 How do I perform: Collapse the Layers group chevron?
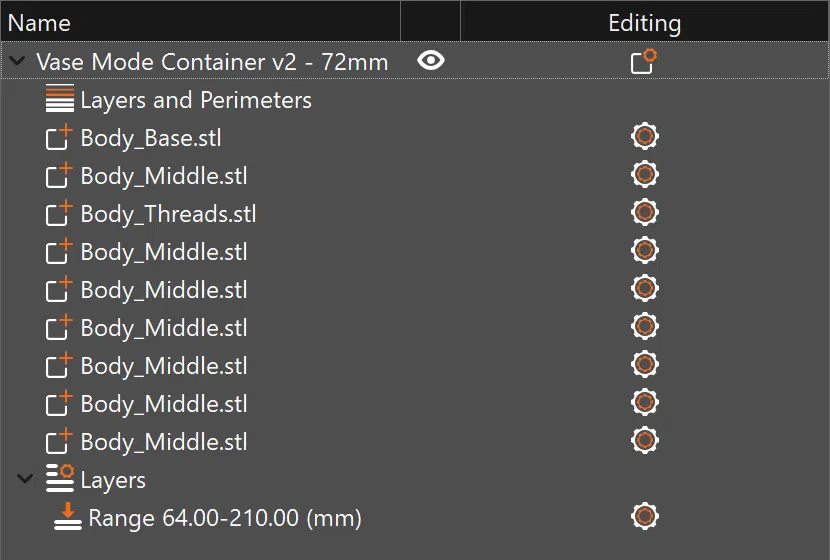(x=25, y=480)
